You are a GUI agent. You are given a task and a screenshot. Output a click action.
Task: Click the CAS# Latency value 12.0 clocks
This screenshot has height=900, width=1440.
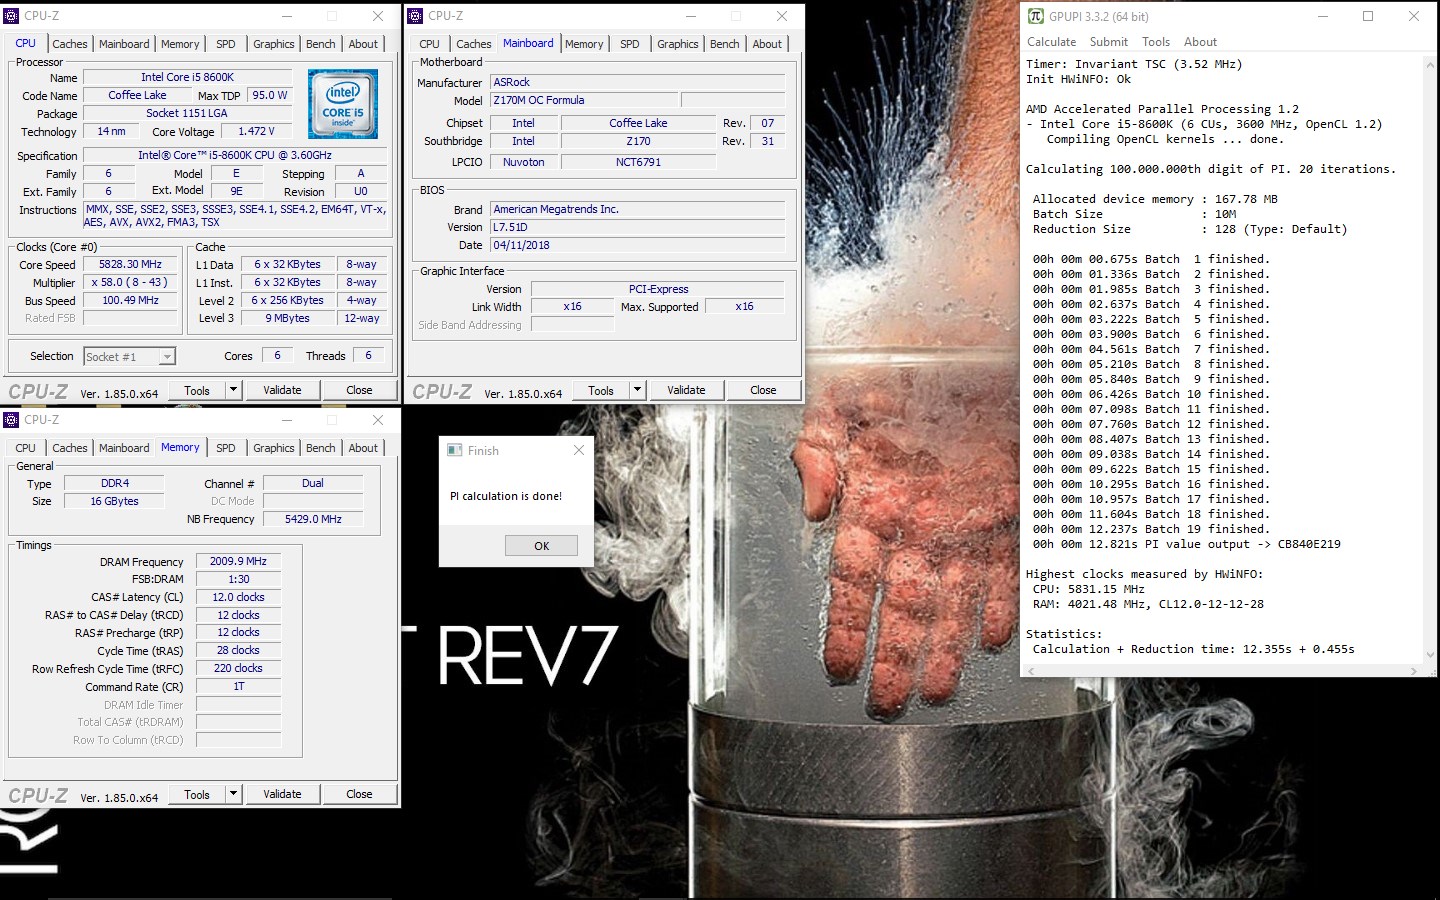(238, 597)
